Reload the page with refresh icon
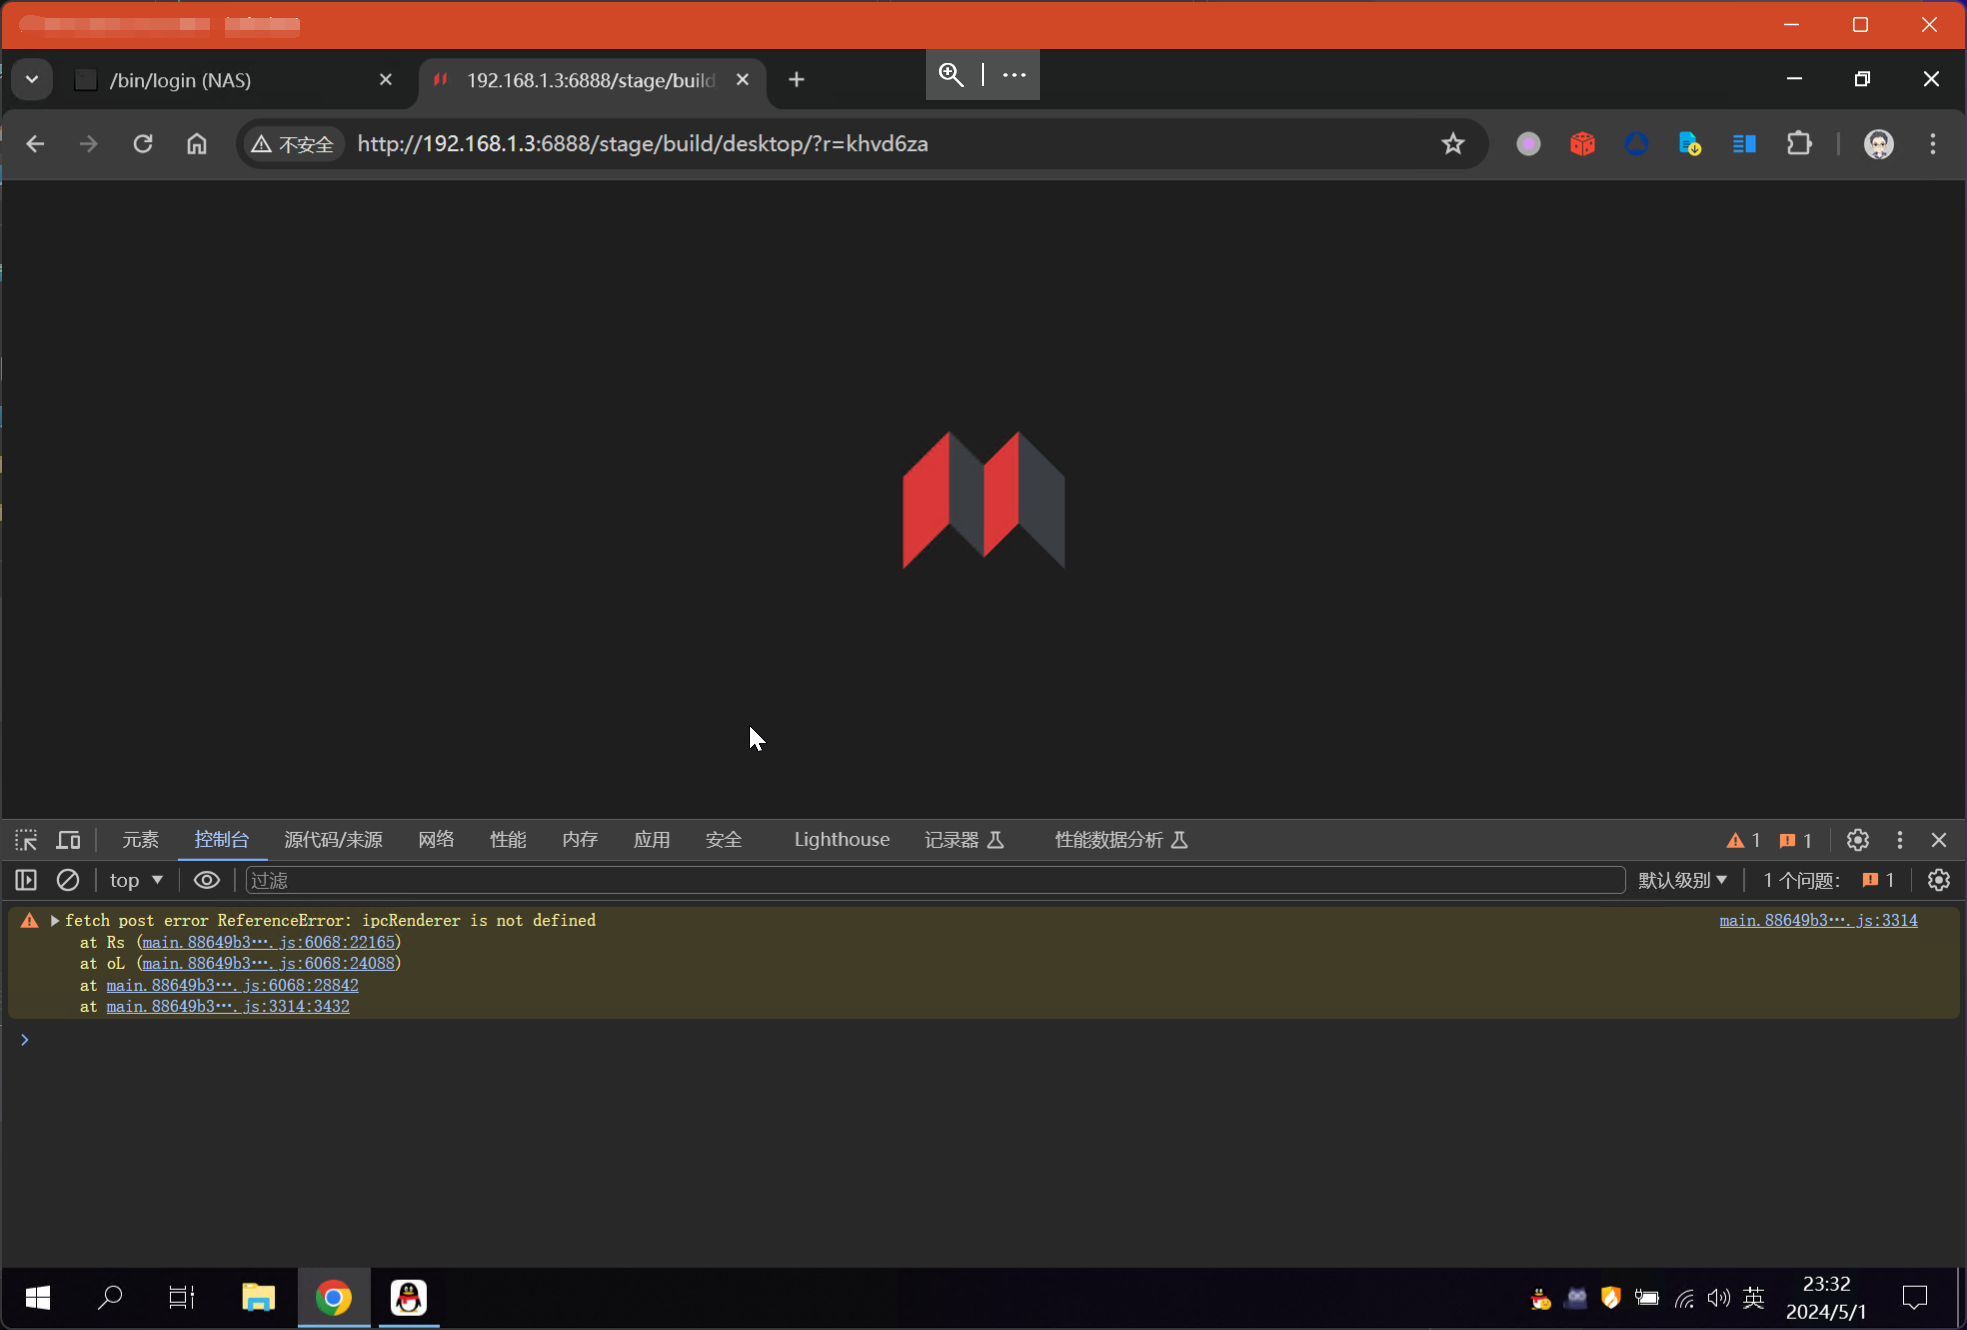The height and width of the screenshot is (1330, 1967). [143, 144]
